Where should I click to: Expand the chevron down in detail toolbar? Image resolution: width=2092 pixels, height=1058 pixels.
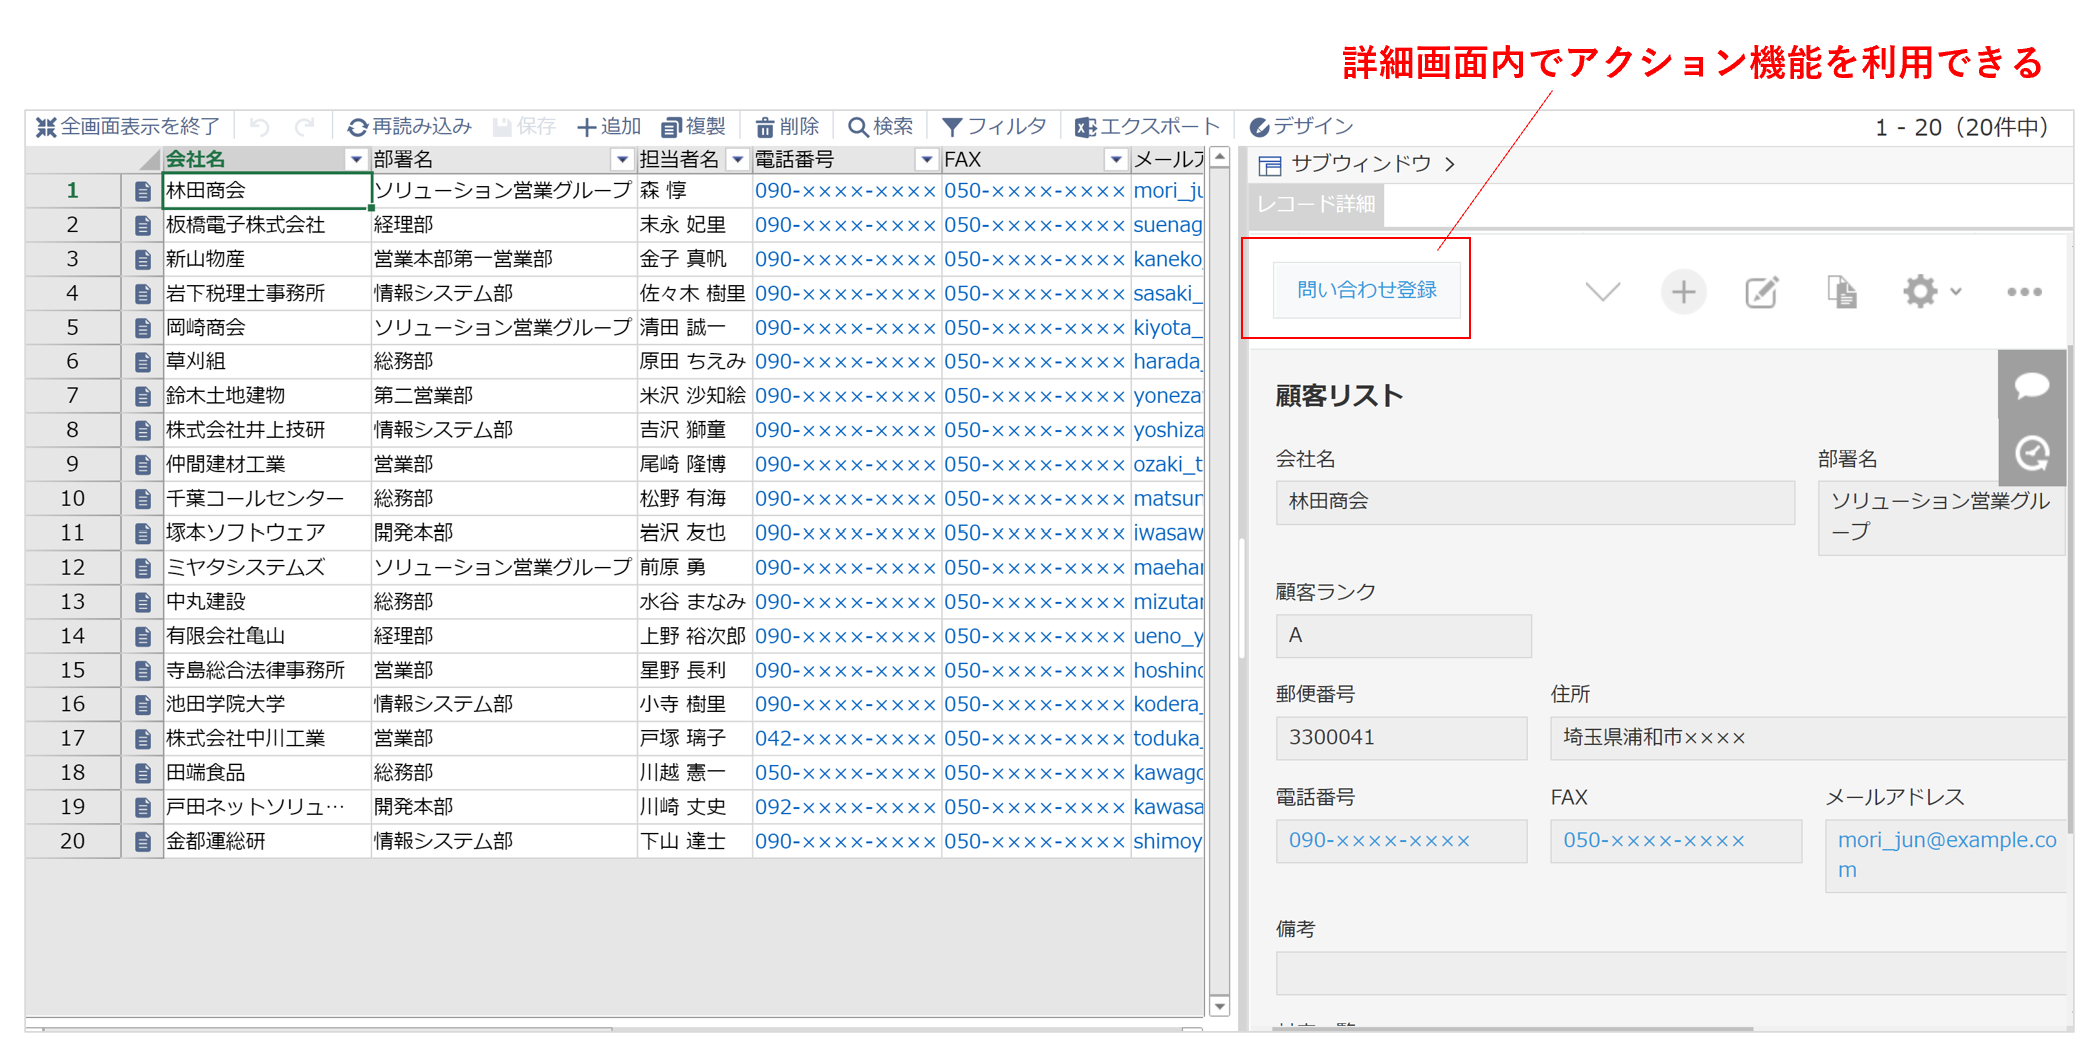click(1602, 292)
